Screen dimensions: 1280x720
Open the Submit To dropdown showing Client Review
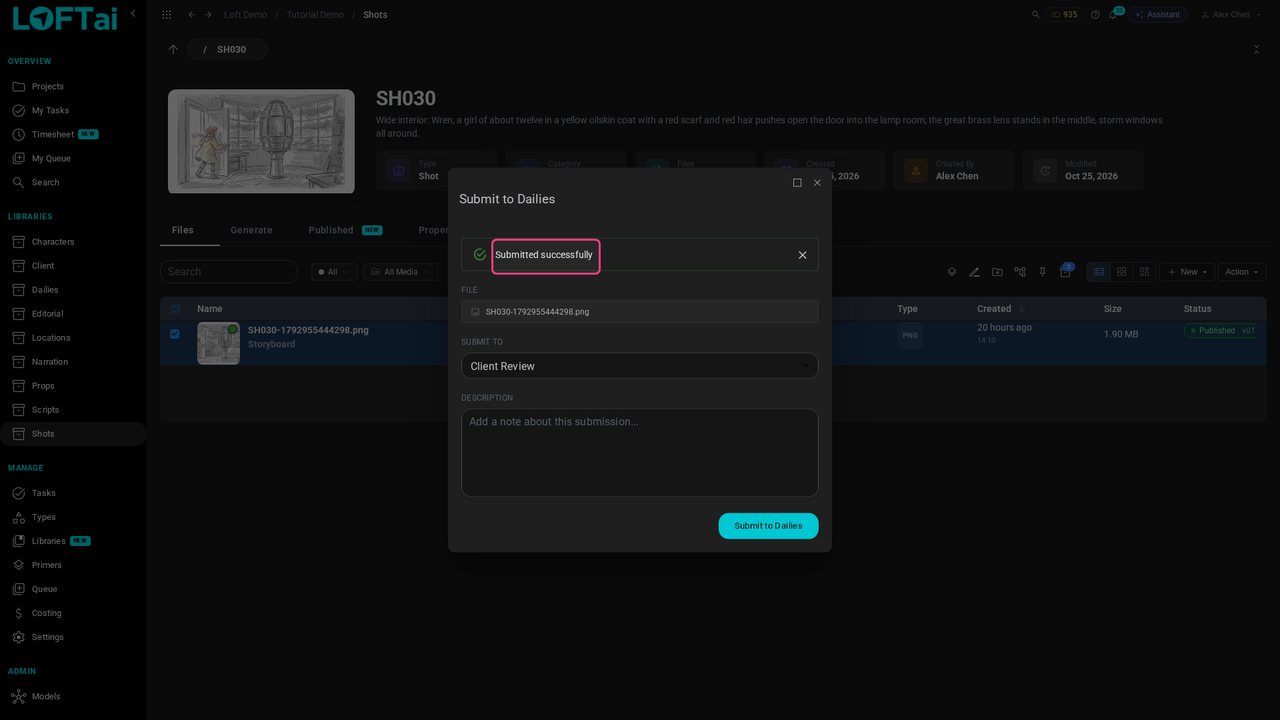(640, 366)
